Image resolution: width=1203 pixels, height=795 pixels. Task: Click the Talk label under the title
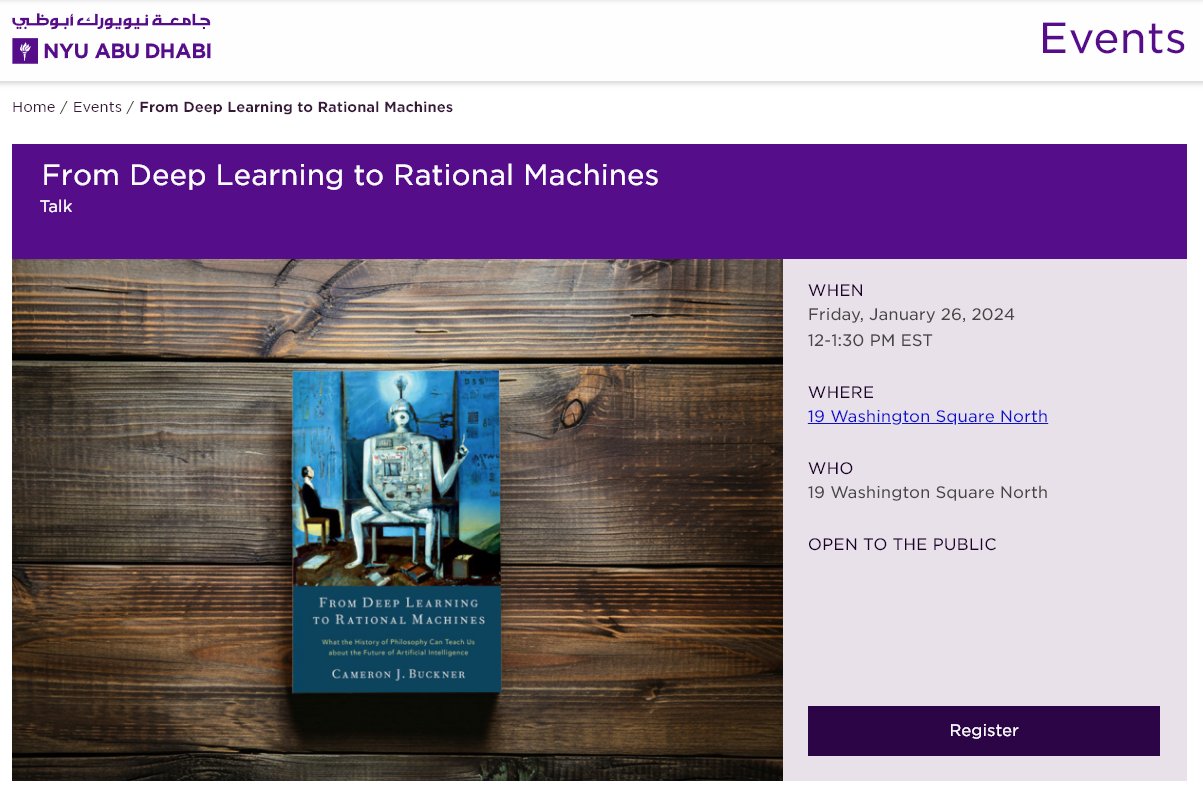(x=56, y=207)
